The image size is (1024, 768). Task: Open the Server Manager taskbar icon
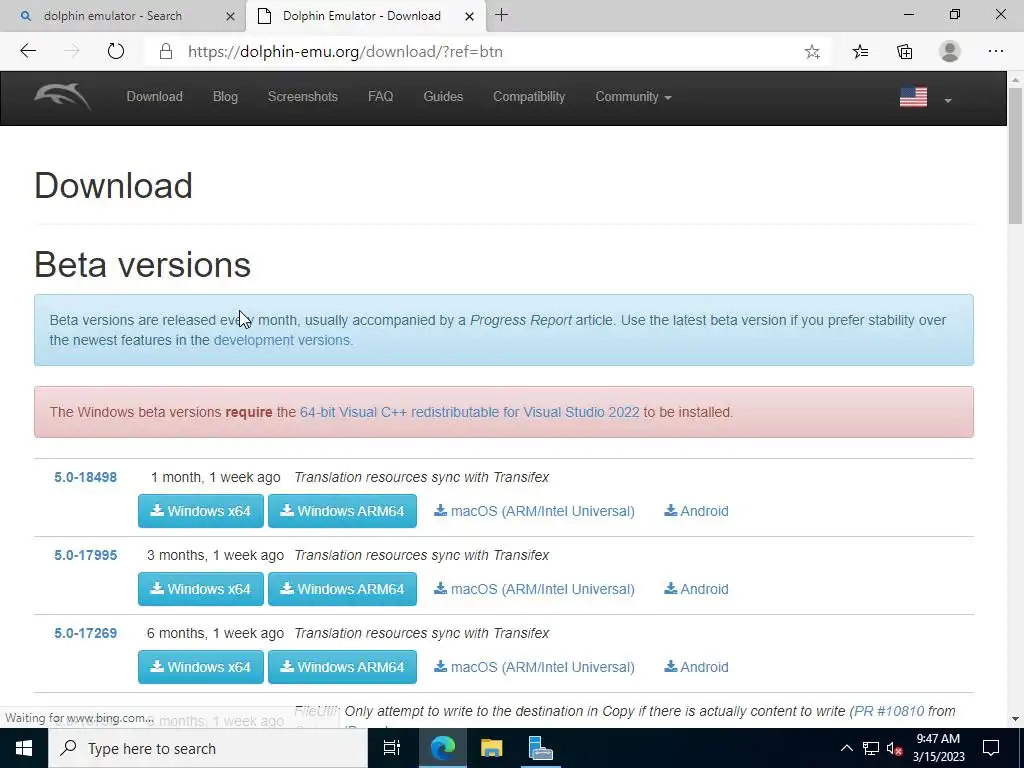[540, 748]
